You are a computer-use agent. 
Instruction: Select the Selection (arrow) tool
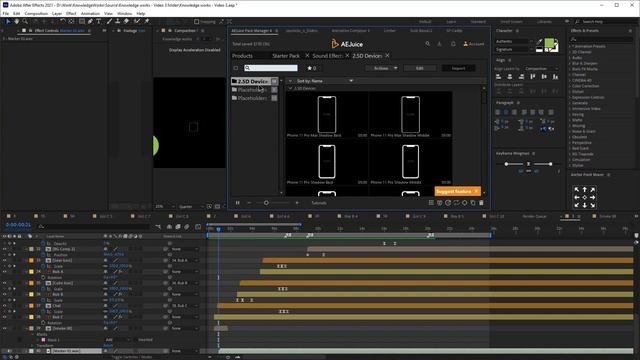click(x=8, y=21)
